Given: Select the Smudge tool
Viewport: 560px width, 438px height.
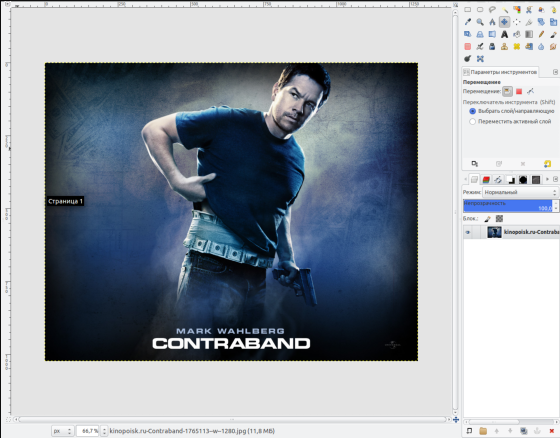Looking at the screenshot, I should click(x=553, y=46).
